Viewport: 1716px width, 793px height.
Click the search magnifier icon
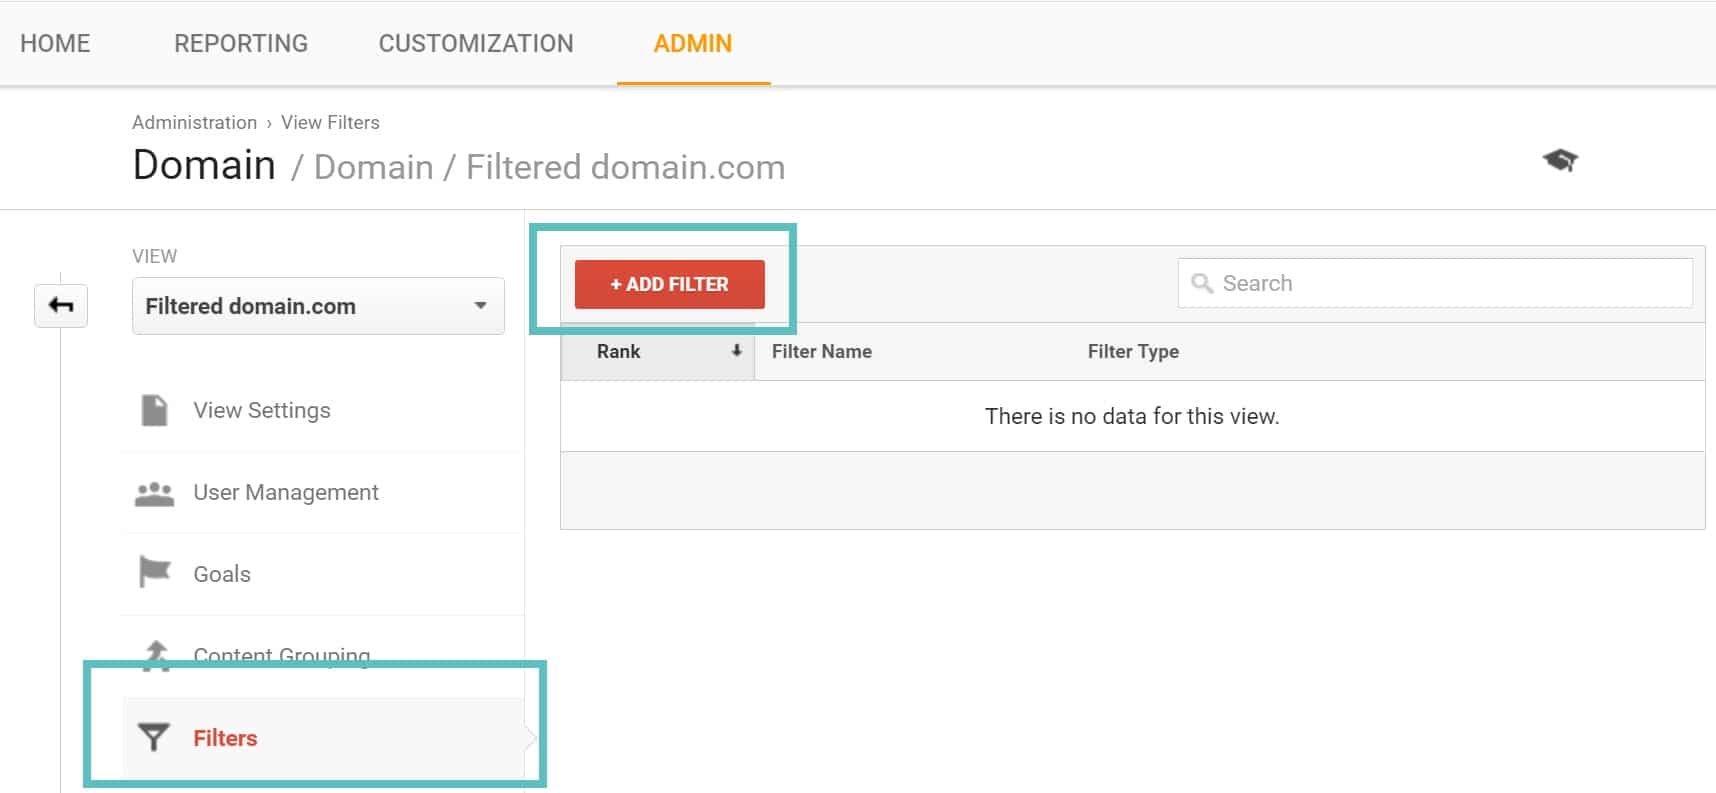[1202, 283]
